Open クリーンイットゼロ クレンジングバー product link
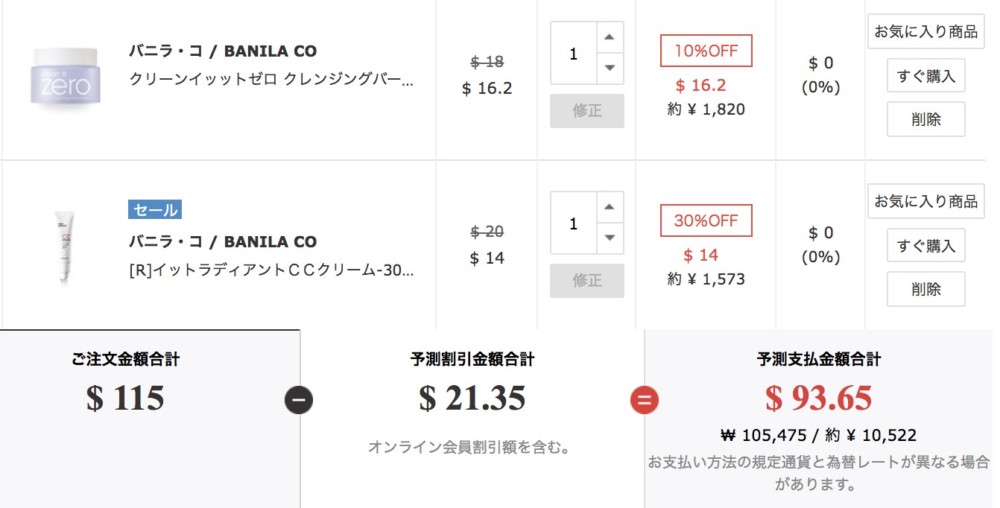Viewport: 1000px width, 508px height. (x=271, y=80)
